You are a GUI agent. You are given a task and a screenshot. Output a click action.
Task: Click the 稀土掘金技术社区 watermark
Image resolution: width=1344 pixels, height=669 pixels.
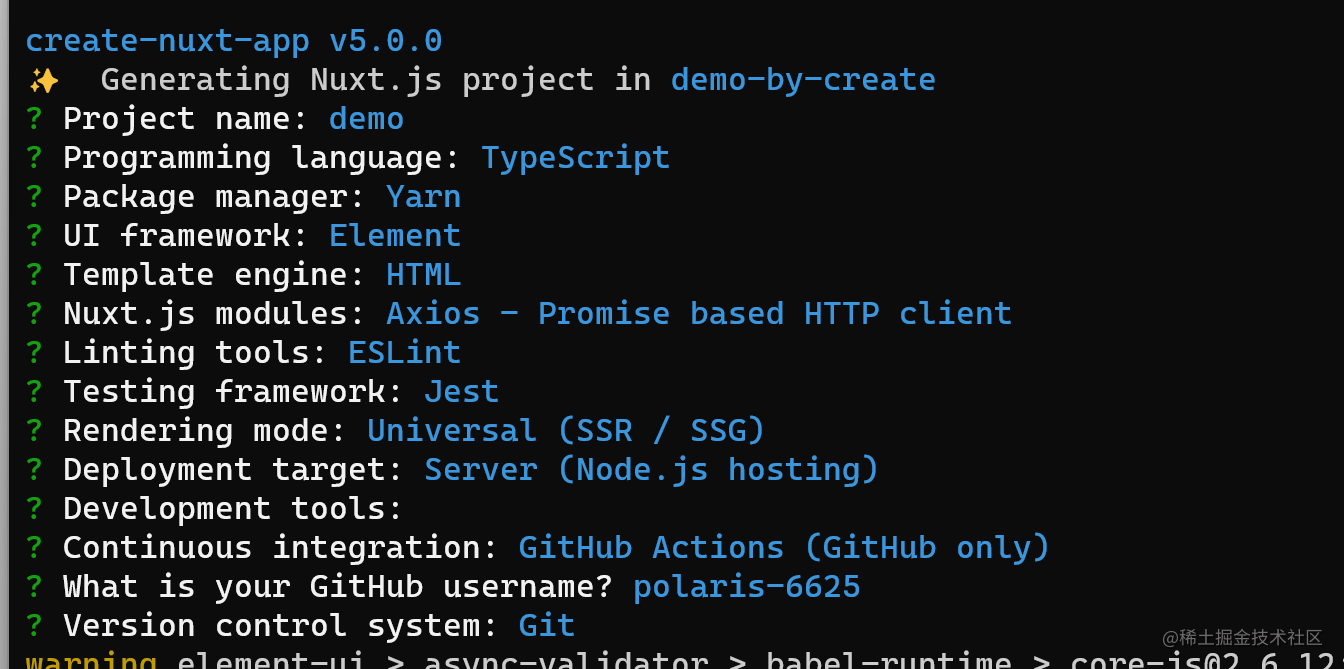1241,638
